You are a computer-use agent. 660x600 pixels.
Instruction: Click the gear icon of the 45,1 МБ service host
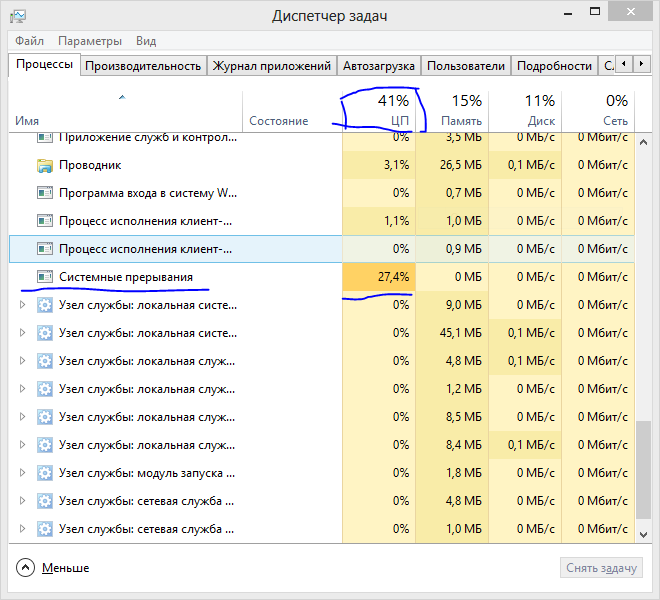(45, 333)
